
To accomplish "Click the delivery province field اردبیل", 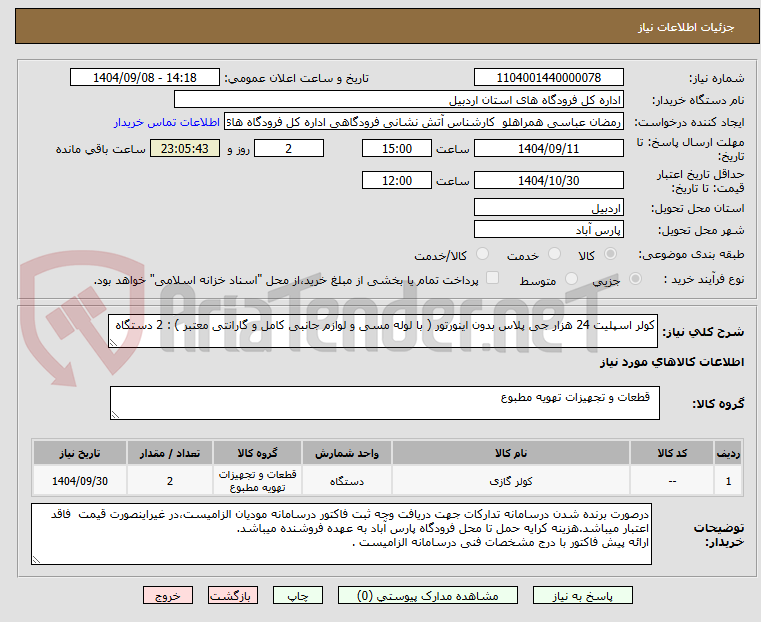I will (548, 208).
